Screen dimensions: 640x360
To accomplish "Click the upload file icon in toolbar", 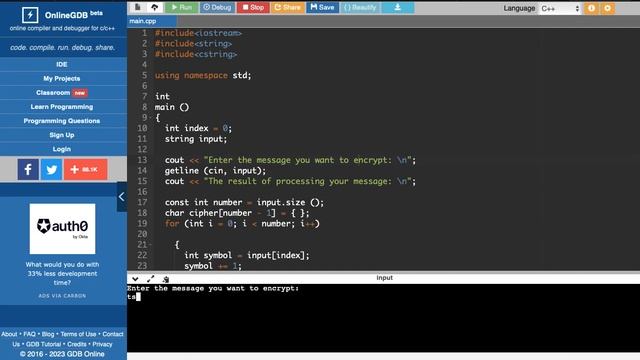I will [155, 7].
